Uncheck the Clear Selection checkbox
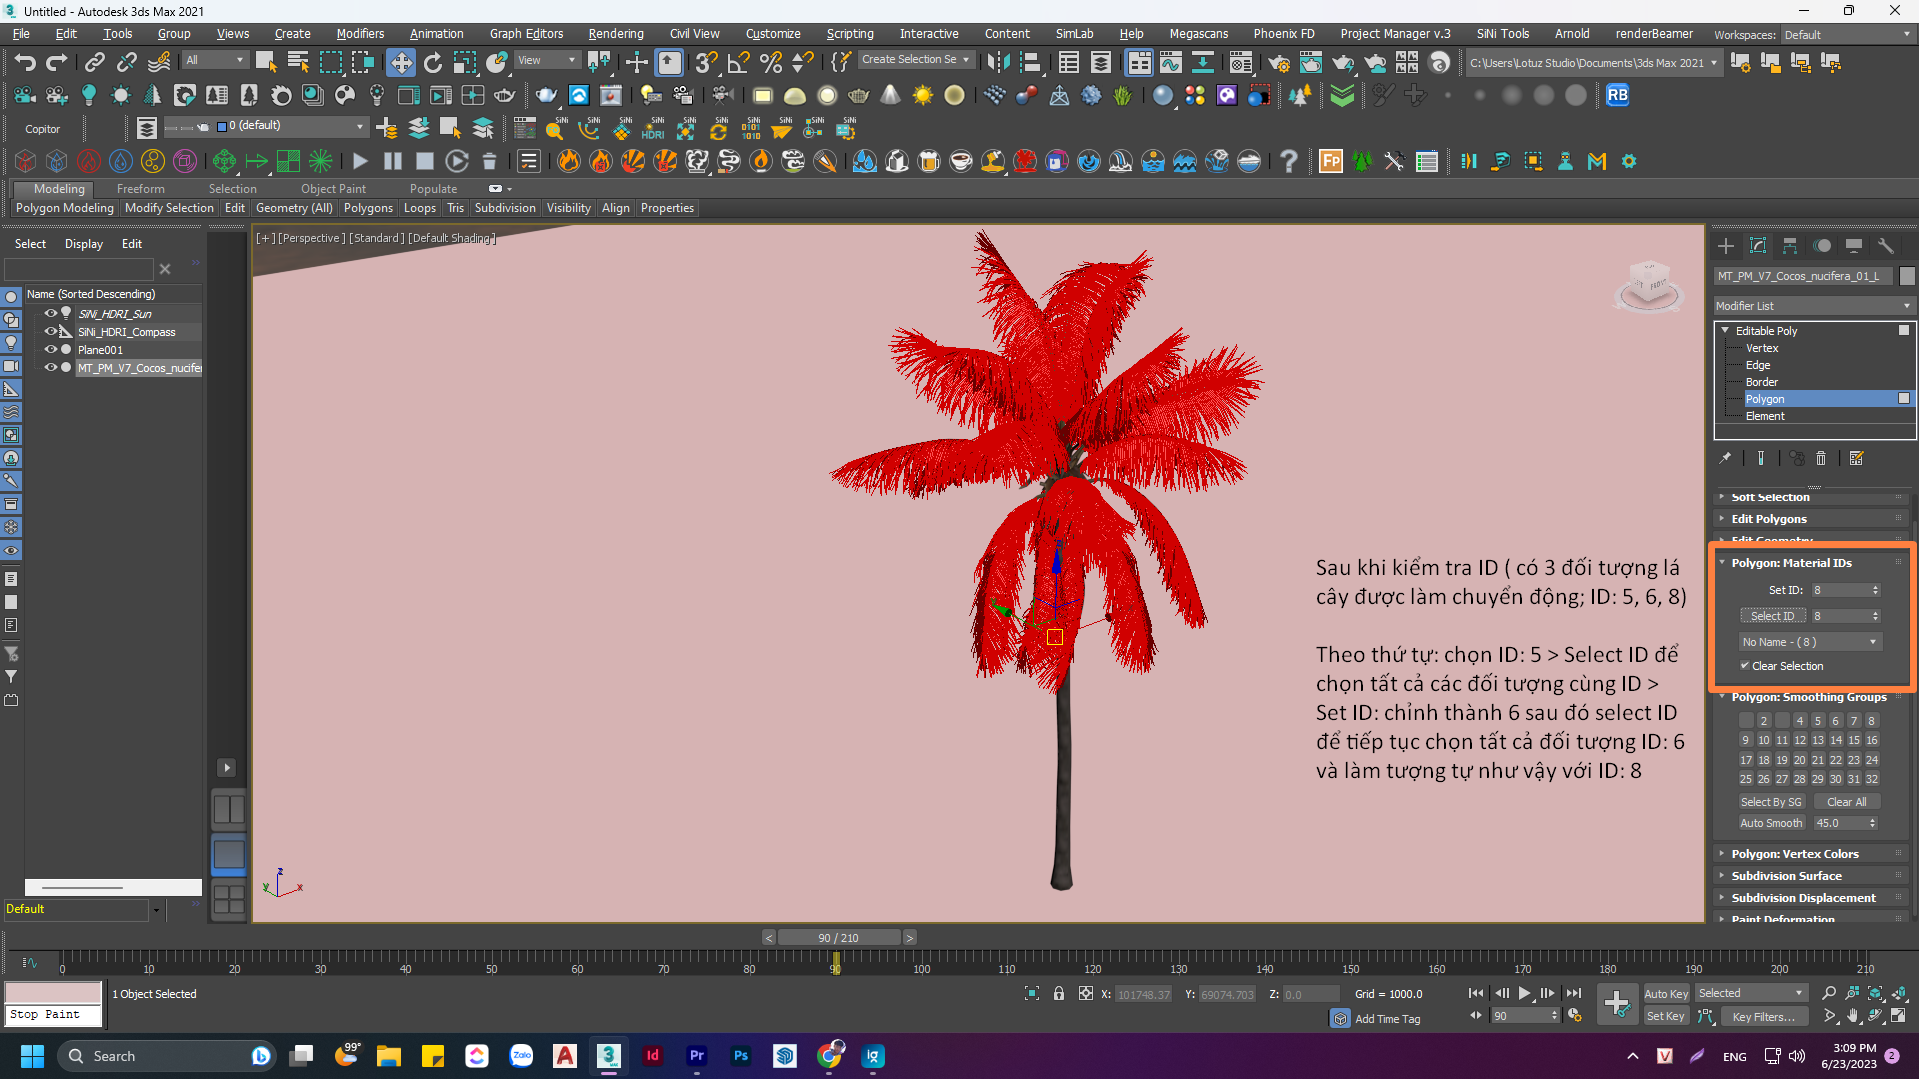The width and height of the screenshot is (1919, 1079). pos(1745,666)
